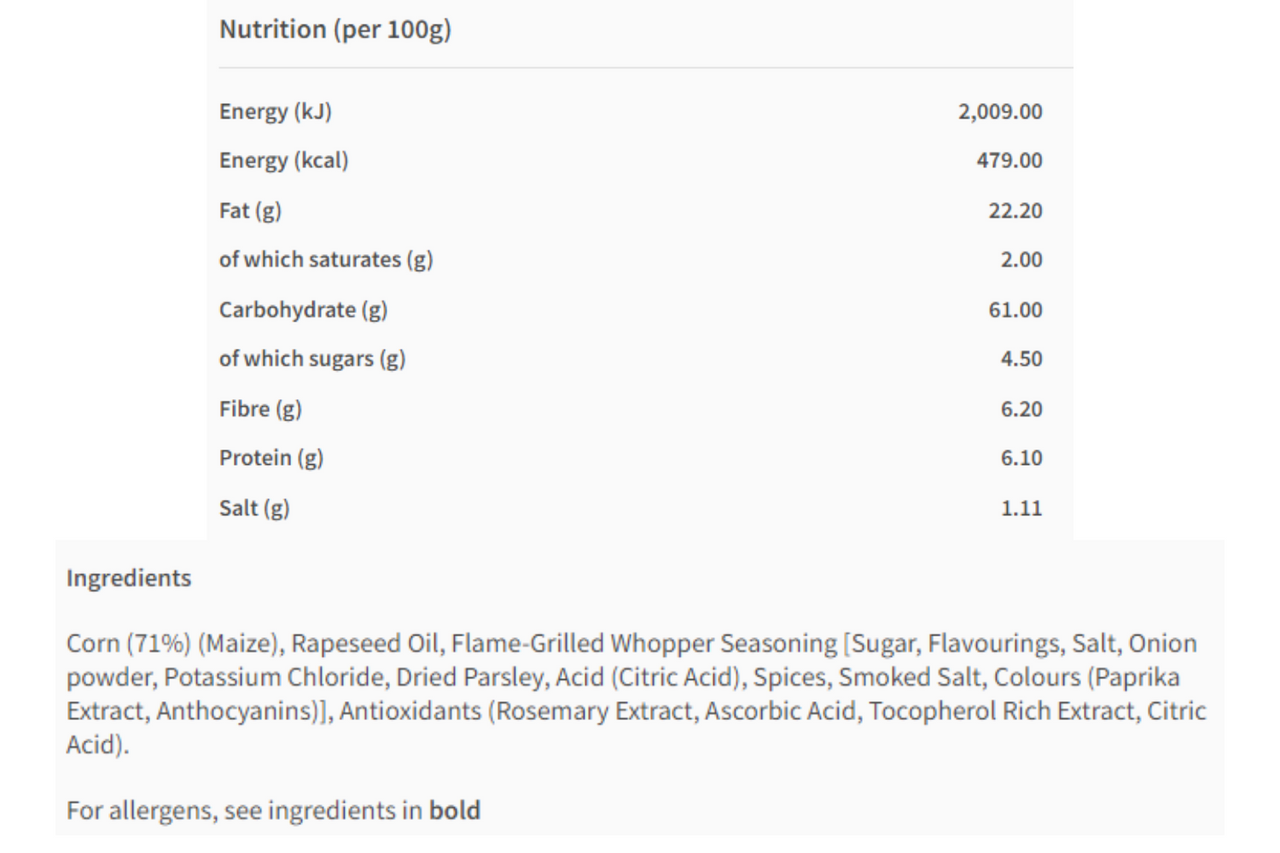Click the Carbohydrate (g) label
The image size is (1280, 853).
(x=303, y=310)
